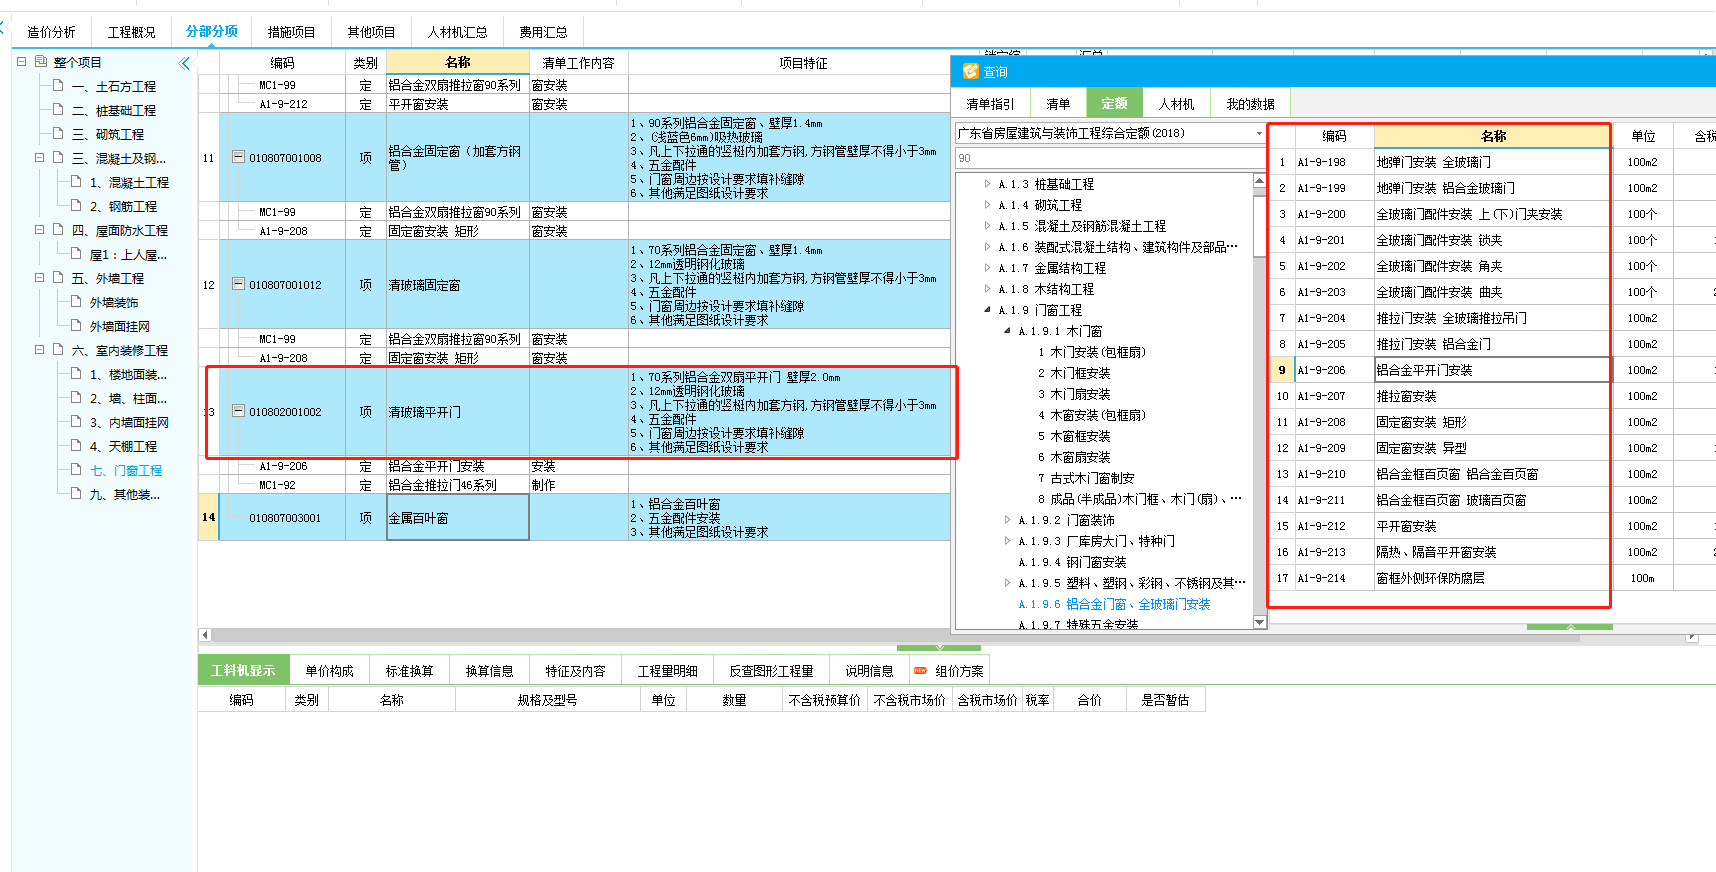This screenshot has height=872, width=1716.
Task: Select 清单 tab in query dialog
Action: pyautogui.click(x=1058, y=104)
